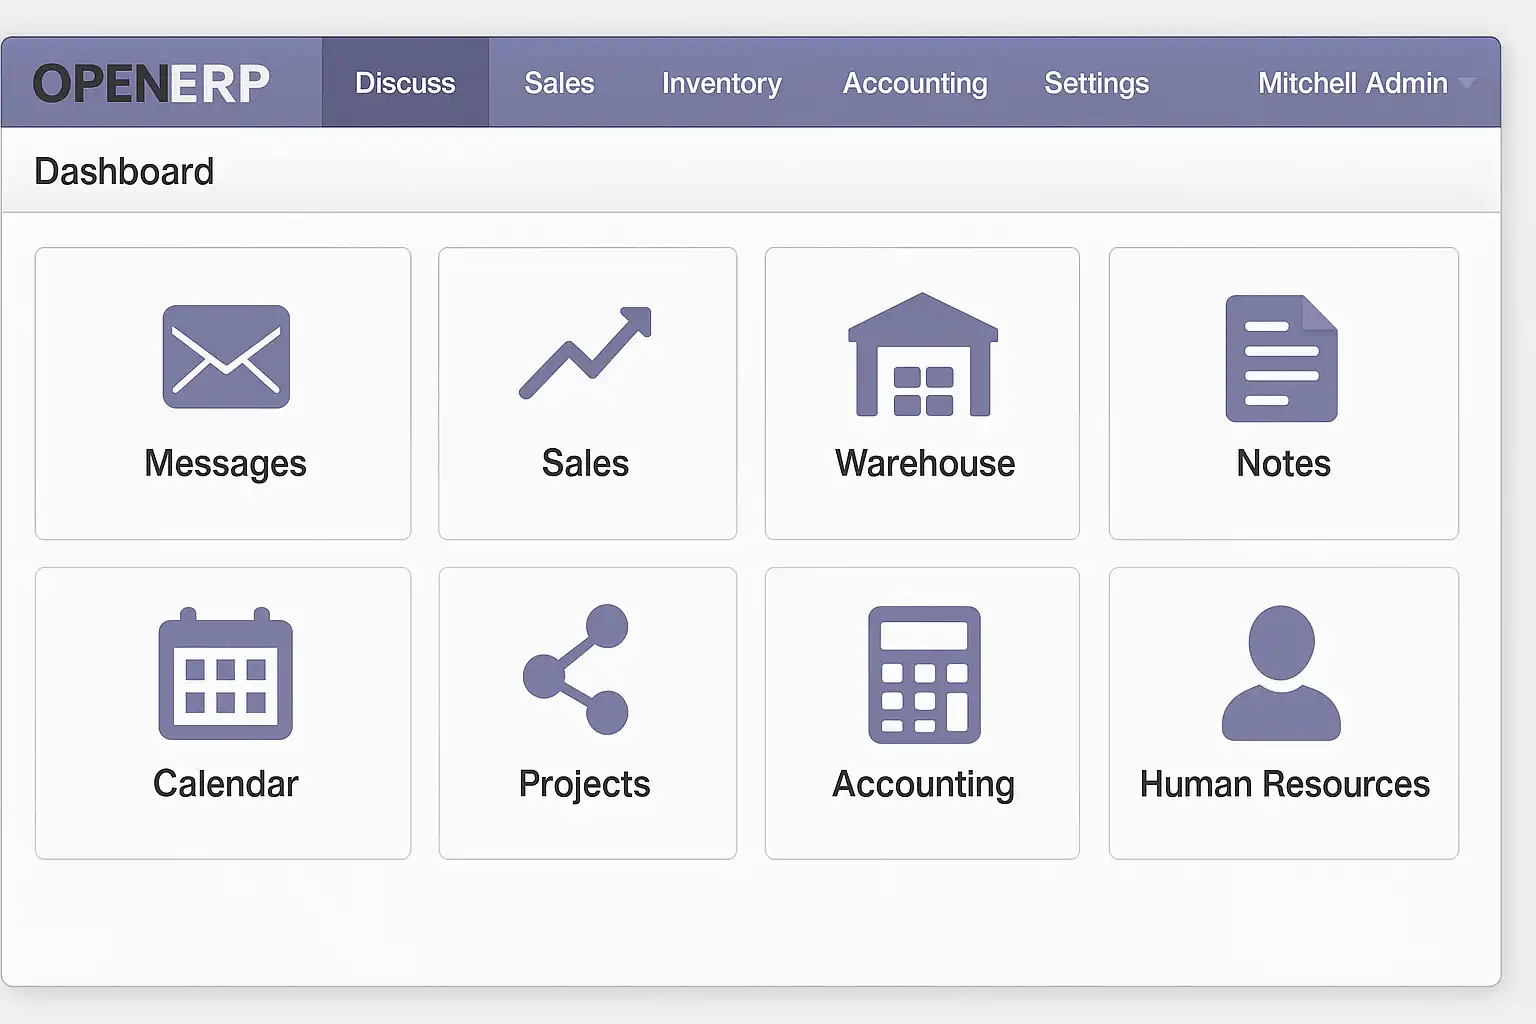Open the Messages envelope icon
1536x1024 pixels.
[226, 357]
